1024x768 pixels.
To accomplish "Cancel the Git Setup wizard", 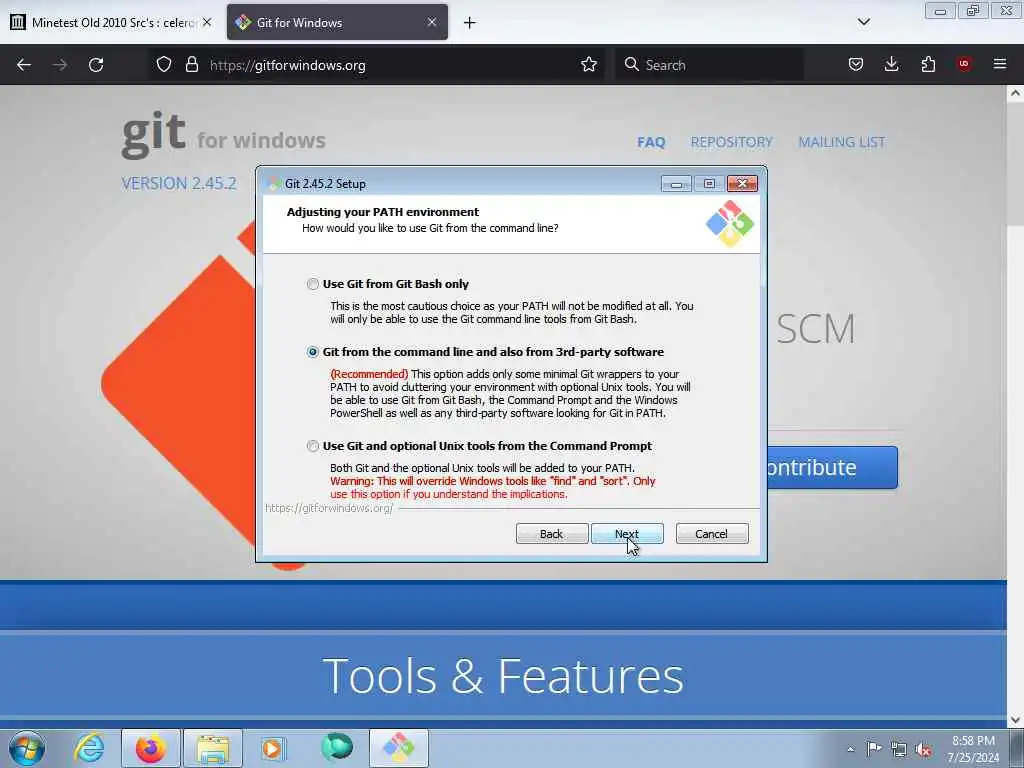I will pos(712,534).
